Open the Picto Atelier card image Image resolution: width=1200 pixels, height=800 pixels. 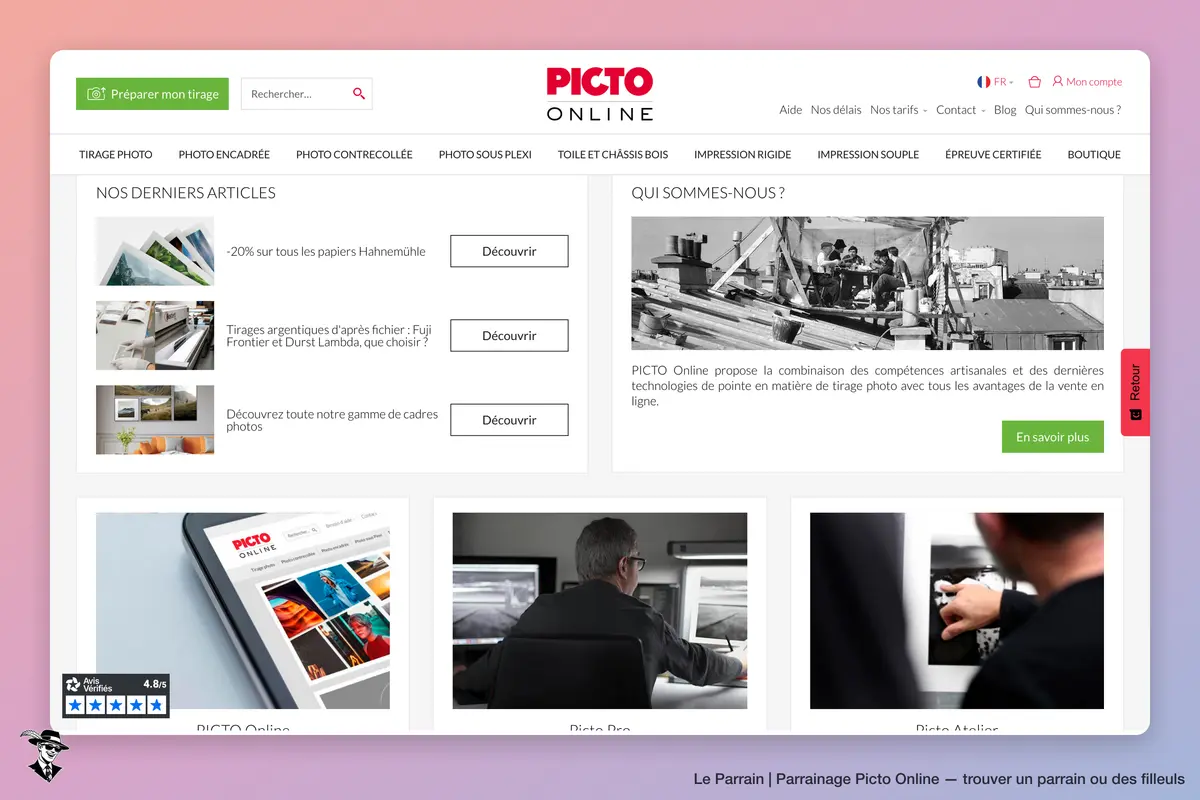(957, 611)
